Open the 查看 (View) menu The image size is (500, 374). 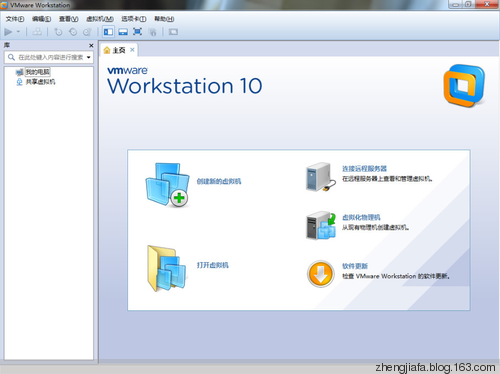[x=68, y=19]
